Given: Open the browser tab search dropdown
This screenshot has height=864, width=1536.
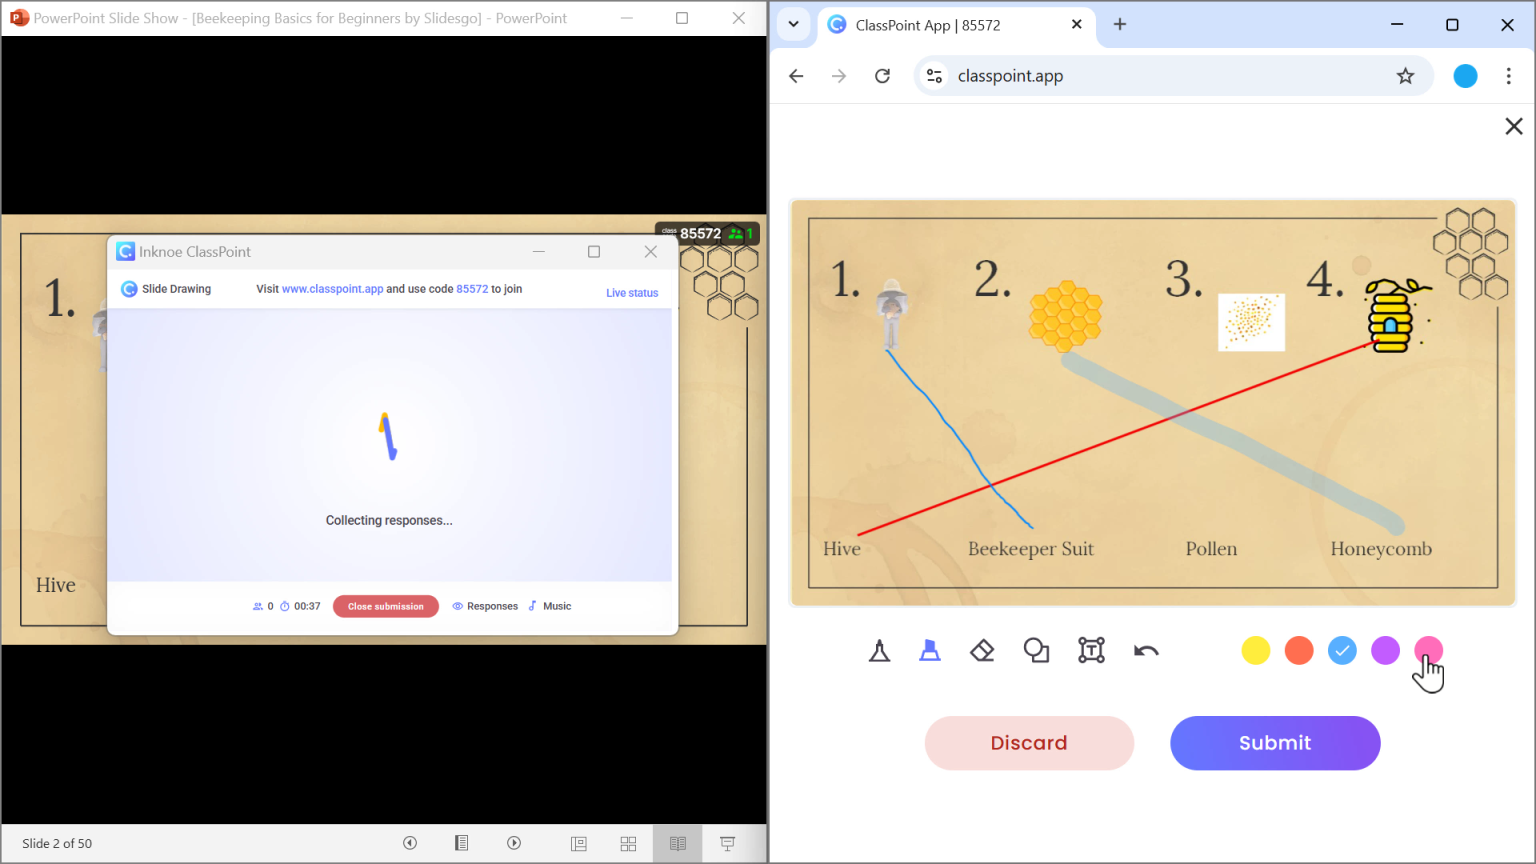Looking at the screenshot, I should click(793, 25).
